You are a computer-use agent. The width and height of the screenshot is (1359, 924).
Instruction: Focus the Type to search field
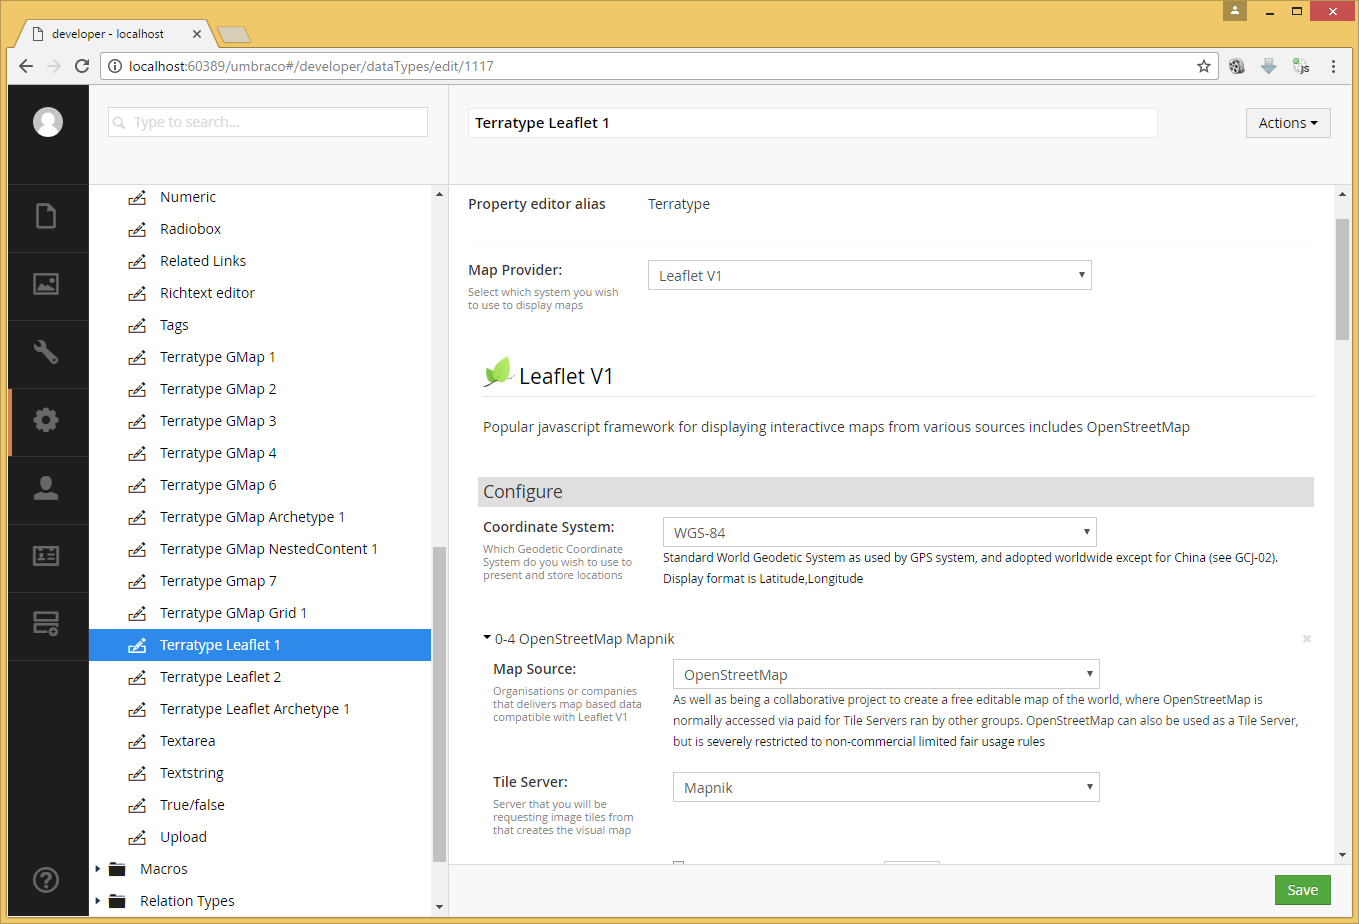point(268,122)
